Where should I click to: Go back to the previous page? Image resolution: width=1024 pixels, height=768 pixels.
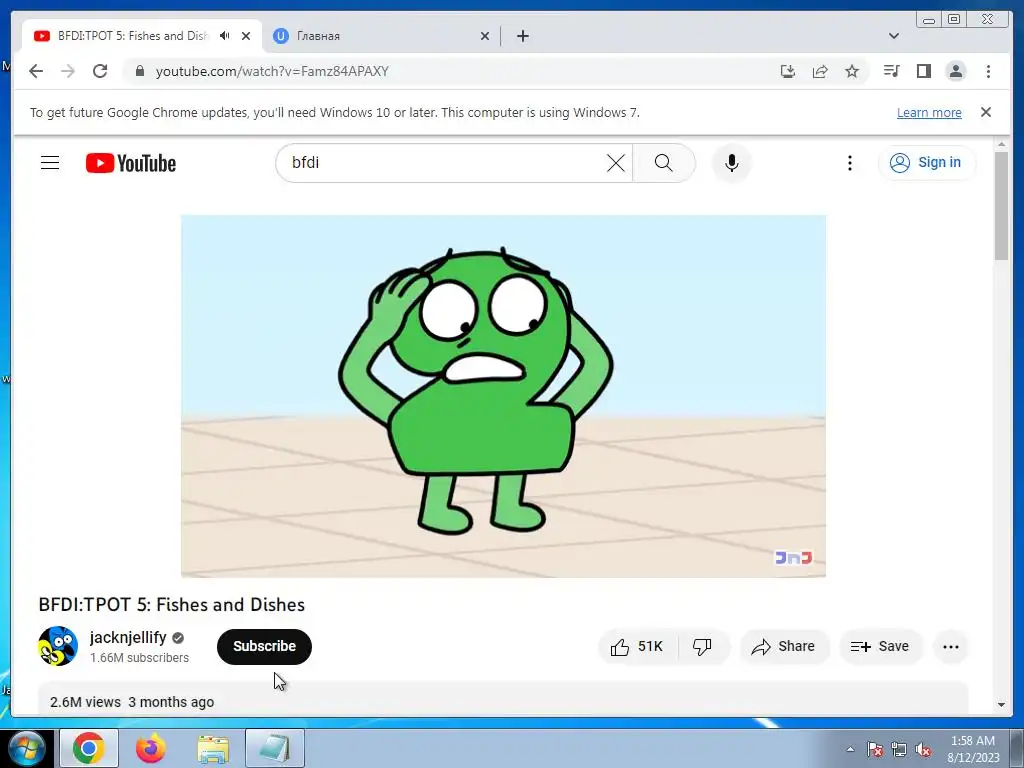36,71
